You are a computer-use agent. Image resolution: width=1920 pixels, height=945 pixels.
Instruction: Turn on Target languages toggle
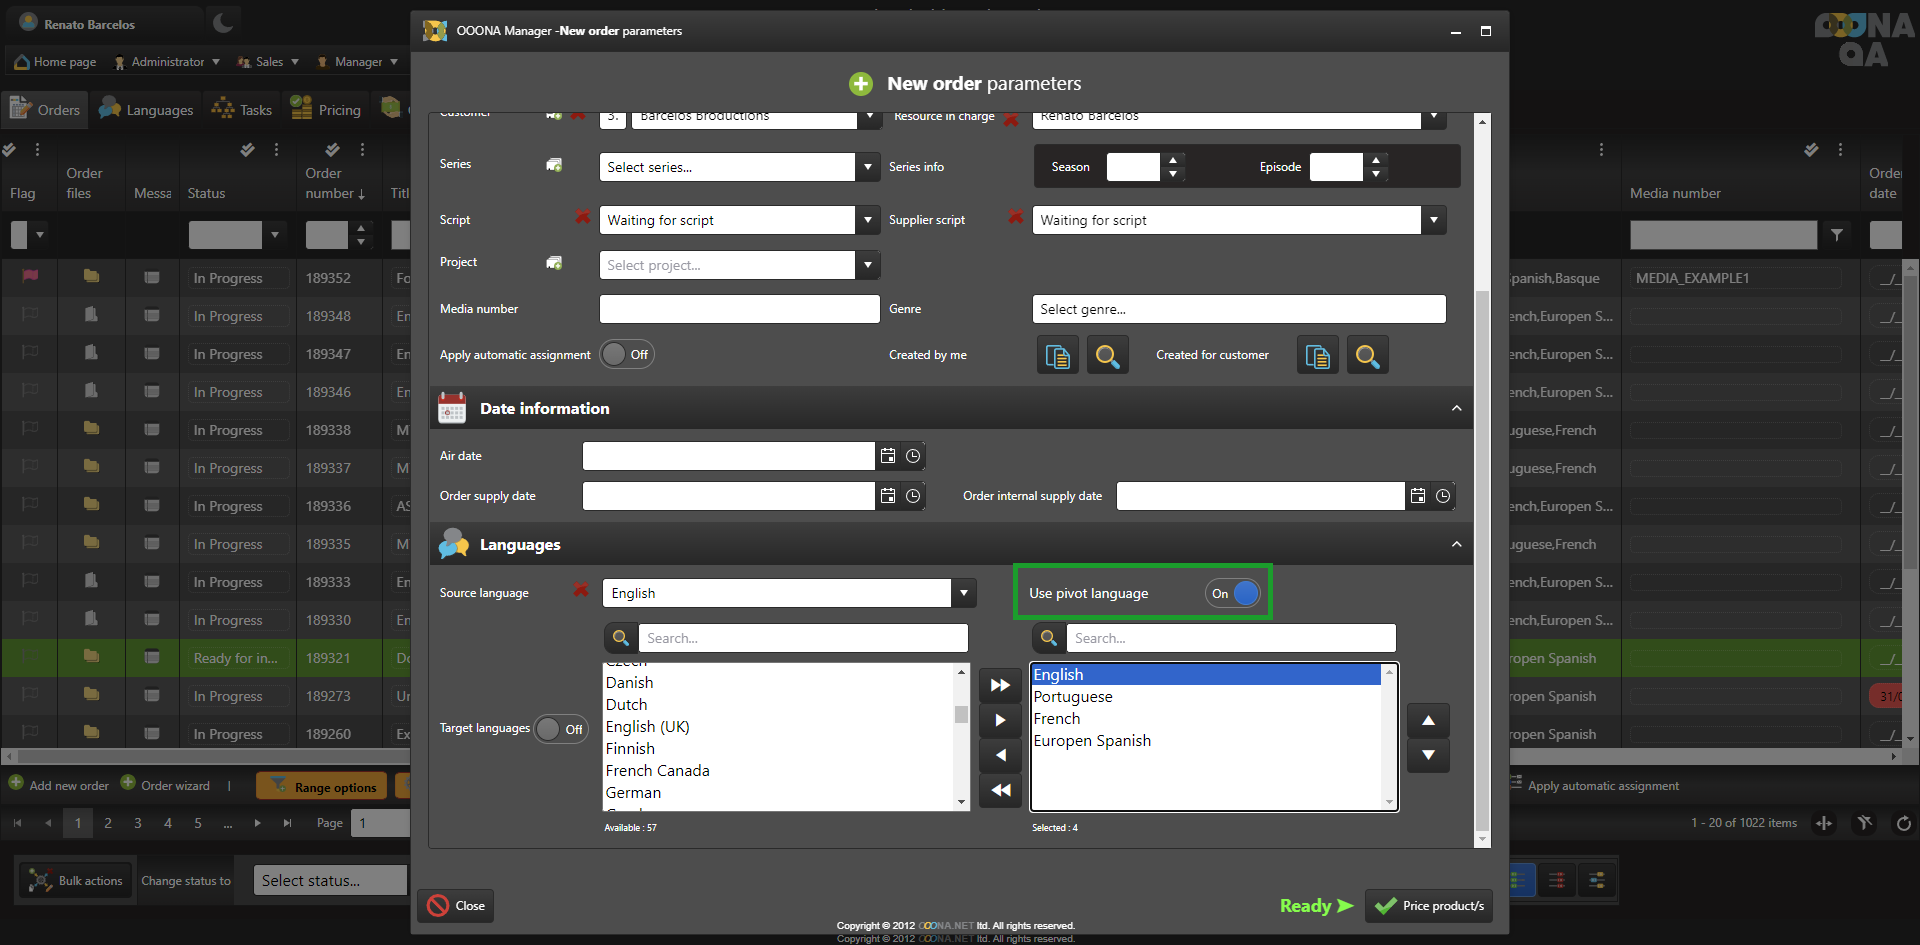(x=560, y=729)
